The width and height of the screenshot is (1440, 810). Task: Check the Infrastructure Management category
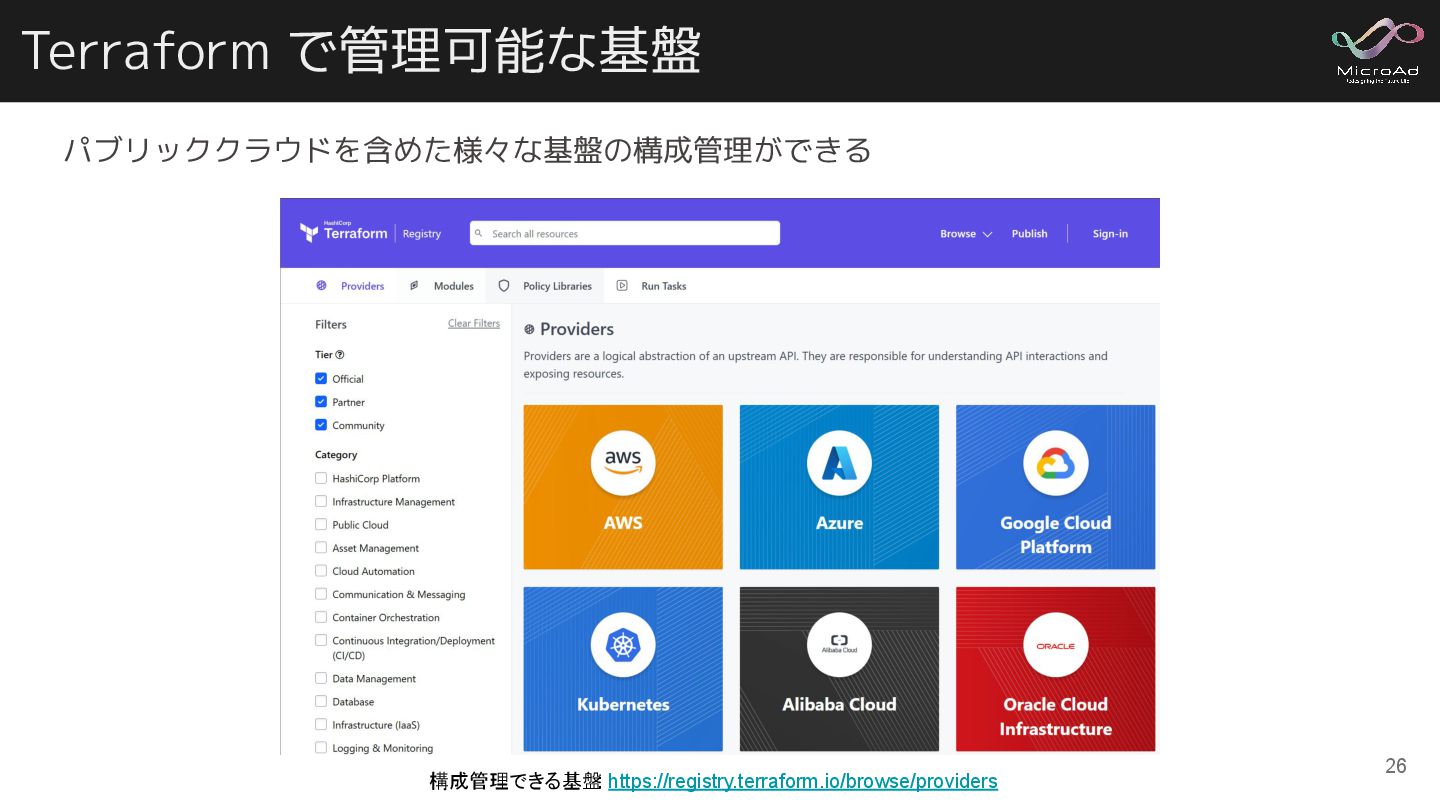click(x=321, y=501)
